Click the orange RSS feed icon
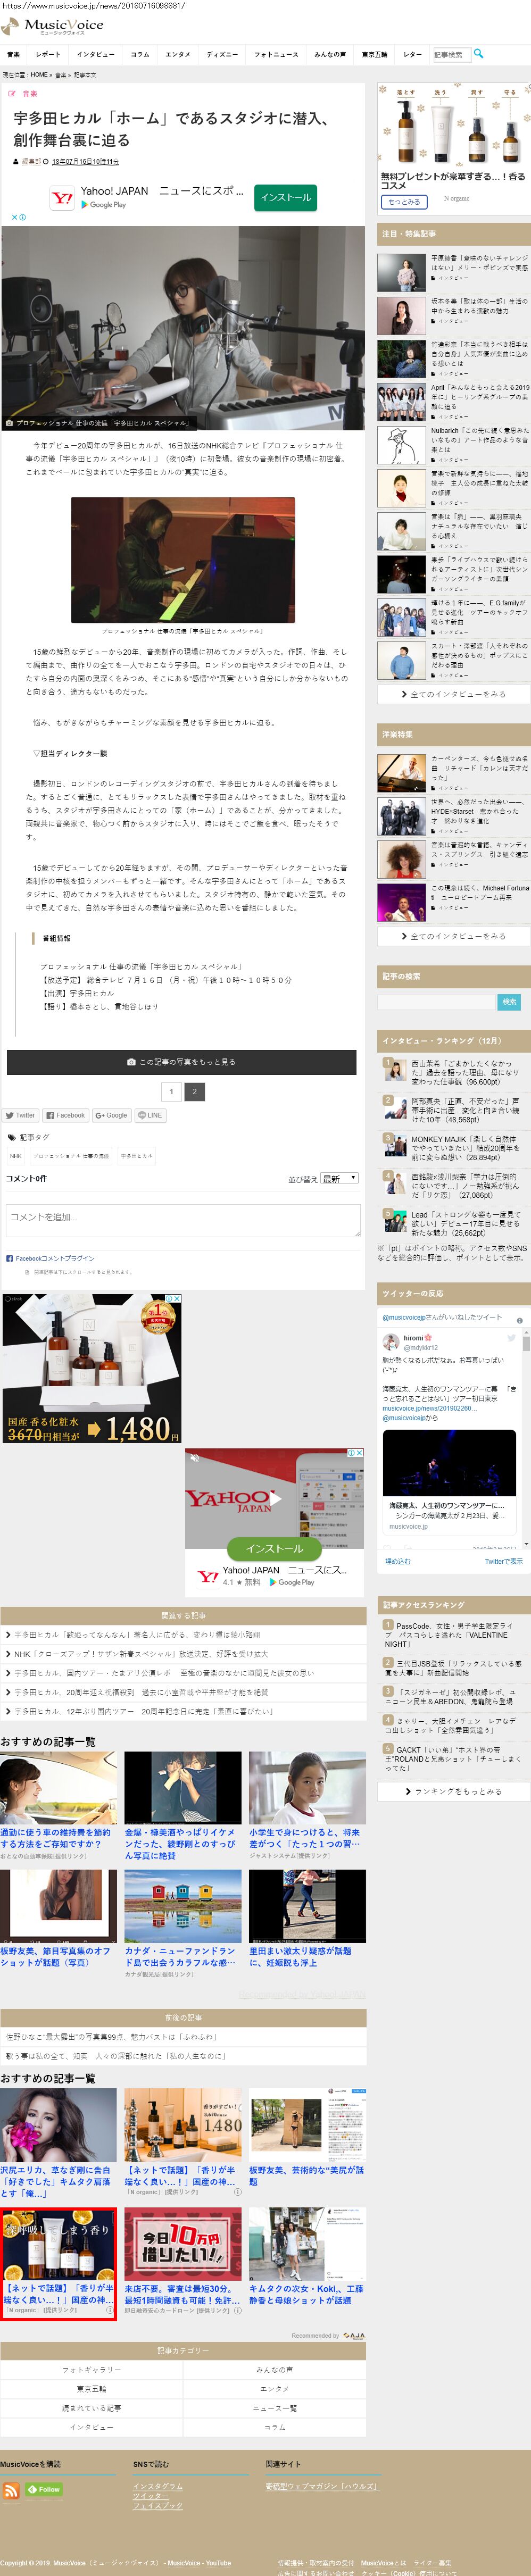This screenshot has height=2576, width=531. tap(11, 2489)
